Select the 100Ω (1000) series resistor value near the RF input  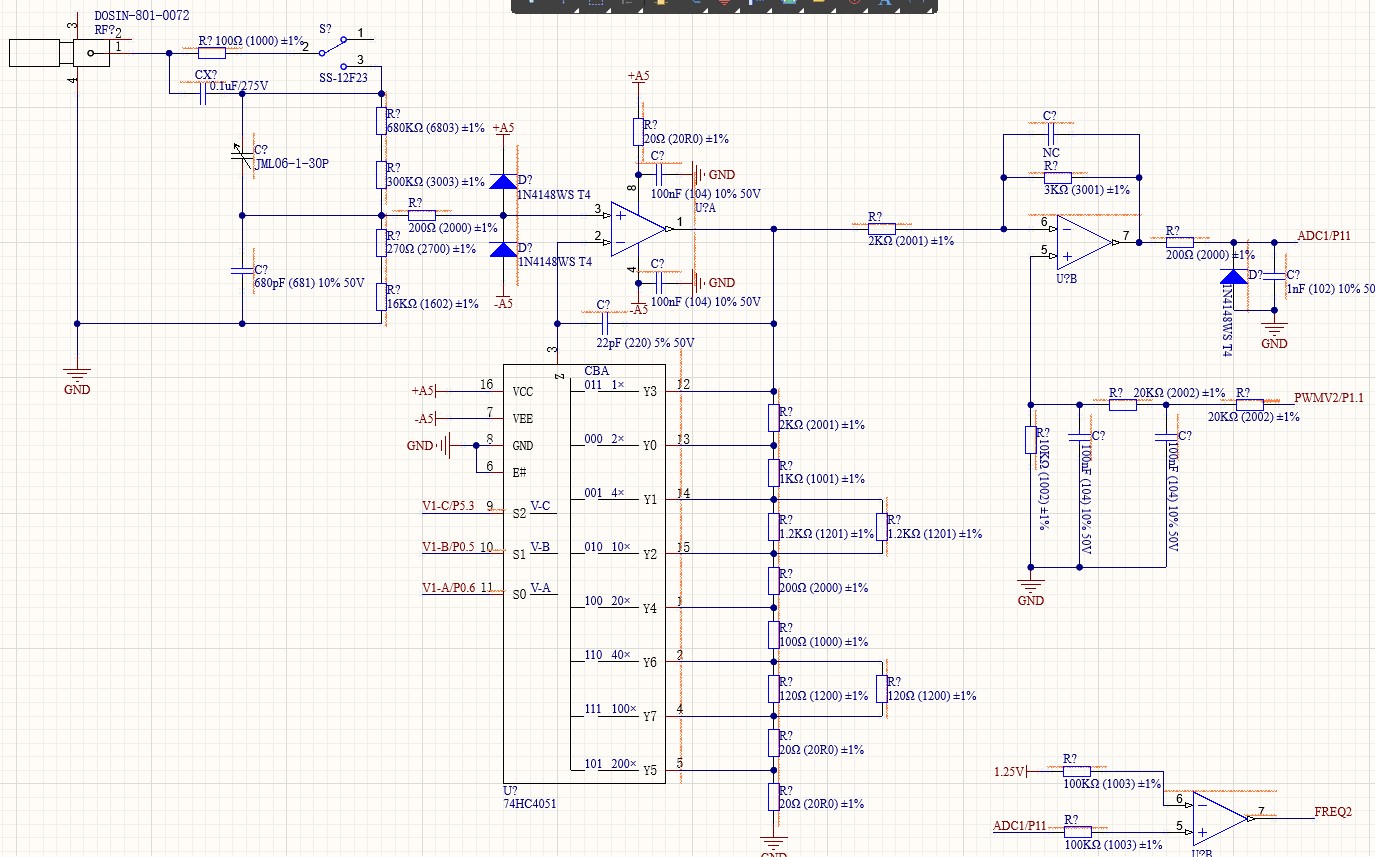pos(260,41)
